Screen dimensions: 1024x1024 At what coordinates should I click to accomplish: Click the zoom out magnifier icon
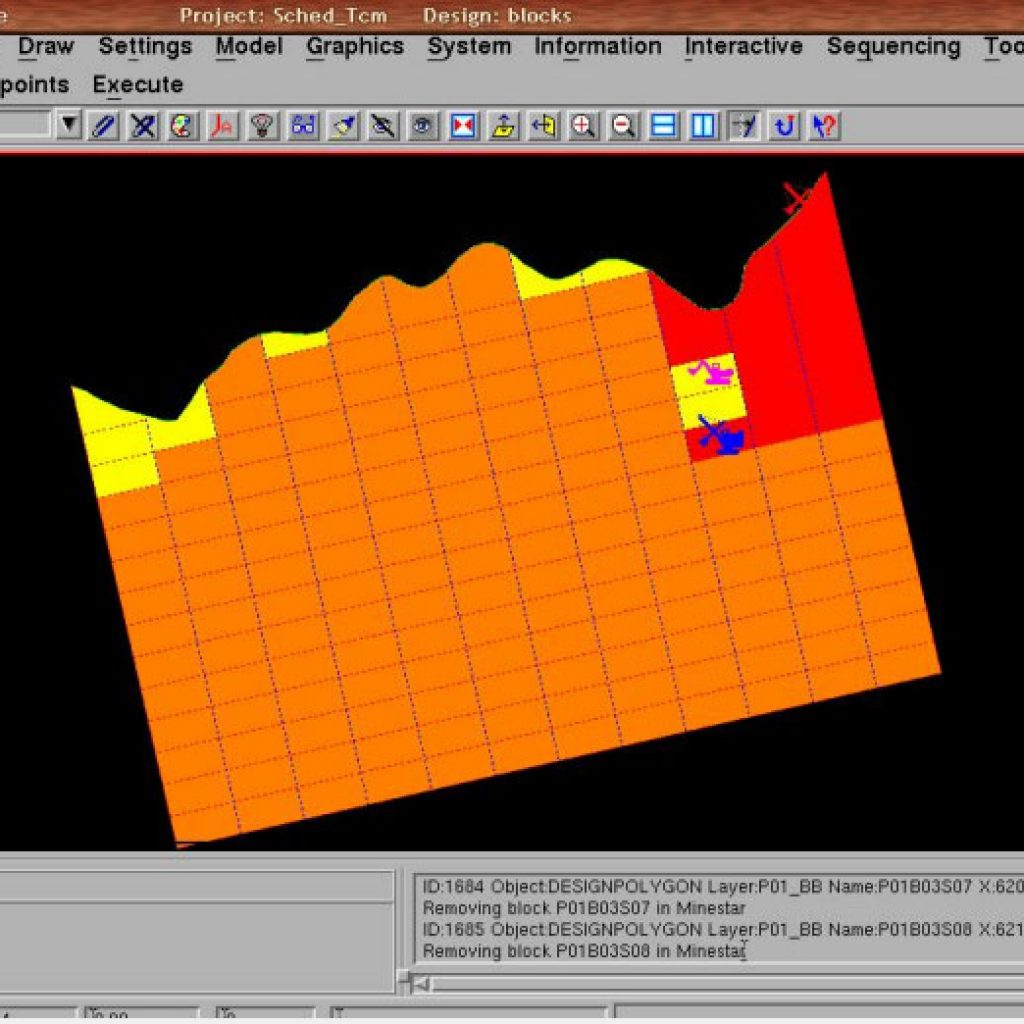point(623,126)
